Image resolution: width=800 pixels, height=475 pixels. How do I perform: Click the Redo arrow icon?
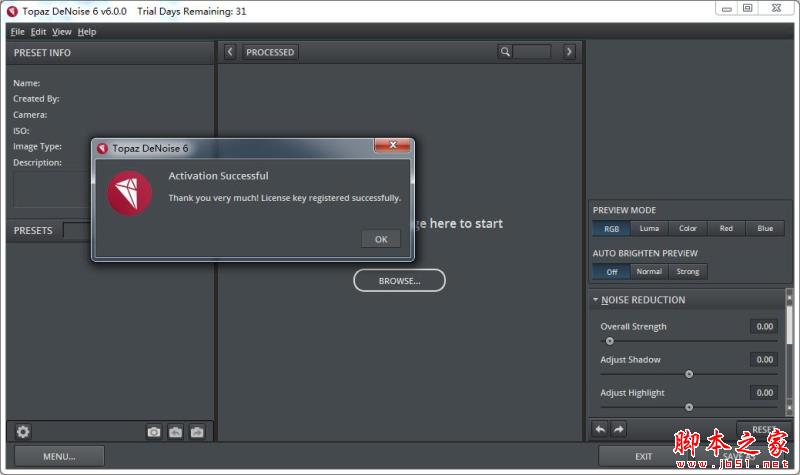618,429
